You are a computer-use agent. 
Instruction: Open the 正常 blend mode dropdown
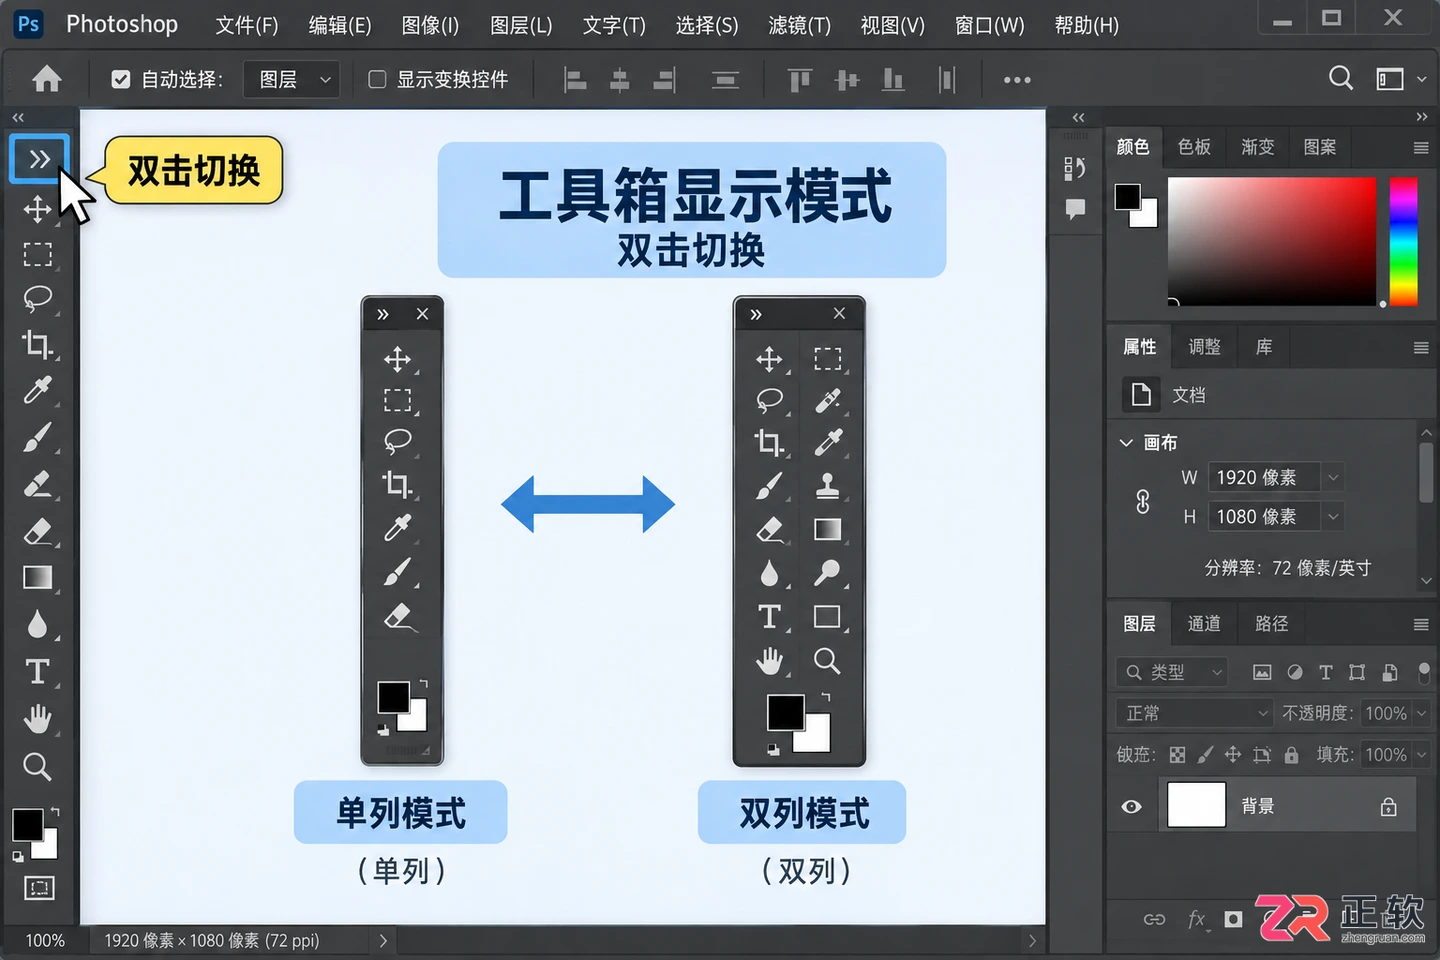[1193, 713]
